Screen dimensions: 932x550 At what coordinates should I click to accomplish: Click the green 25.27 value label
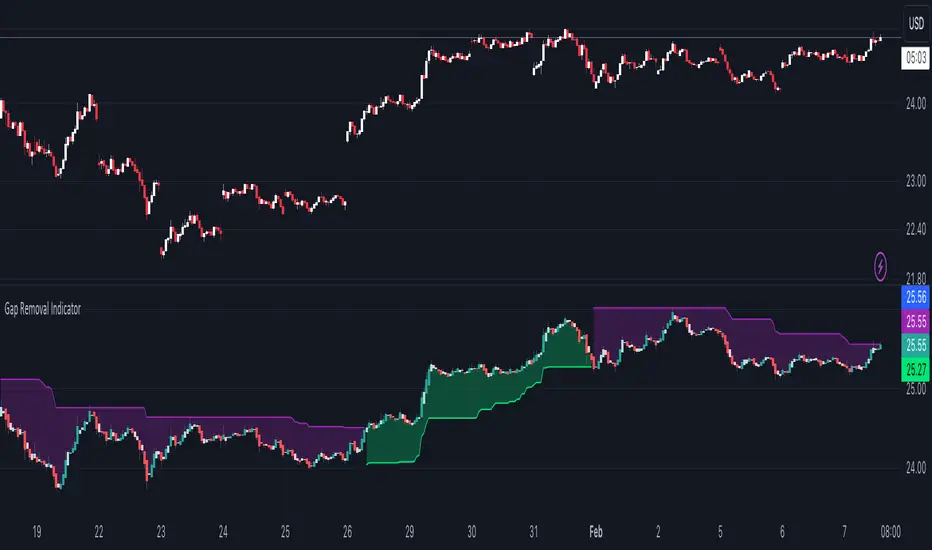point(915,370)
